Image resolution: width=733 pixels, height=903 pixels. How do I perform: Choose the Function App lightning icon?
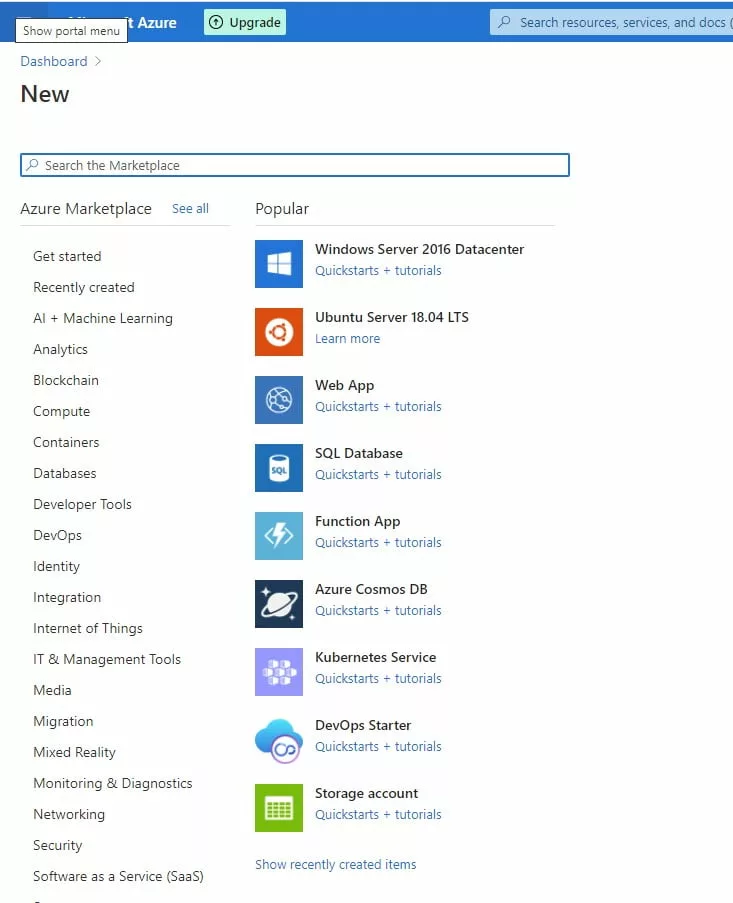(x=279, y=536)
